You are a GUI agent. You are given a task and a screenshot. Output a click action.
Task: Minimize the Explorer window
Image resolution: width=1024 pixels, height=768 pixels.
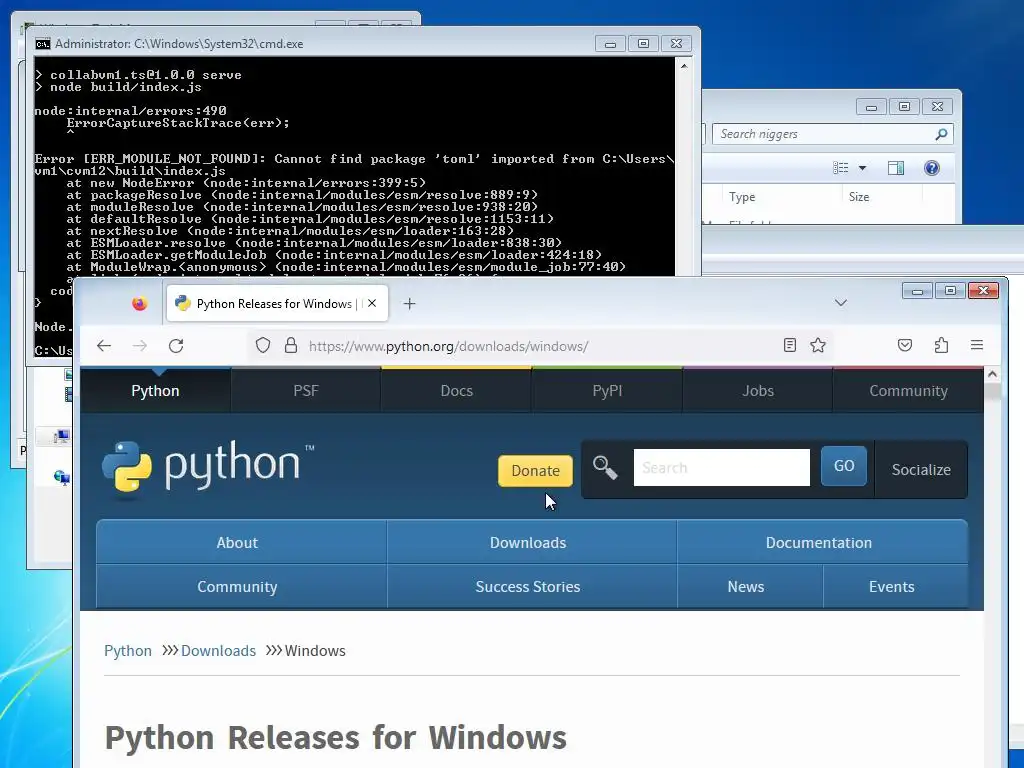[871, 106]
